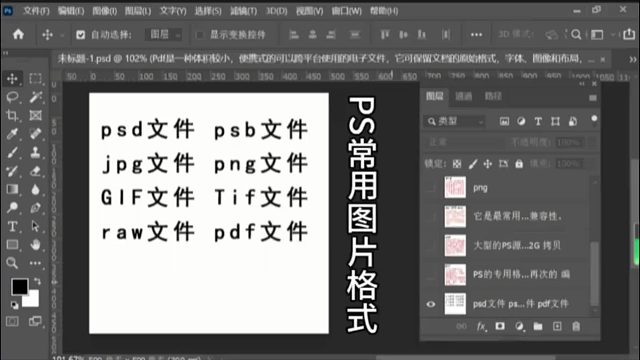This screenshot has height=360, width=640.
Task: Toggle adjustment layer filter icon
Action: tap(521, 121)
